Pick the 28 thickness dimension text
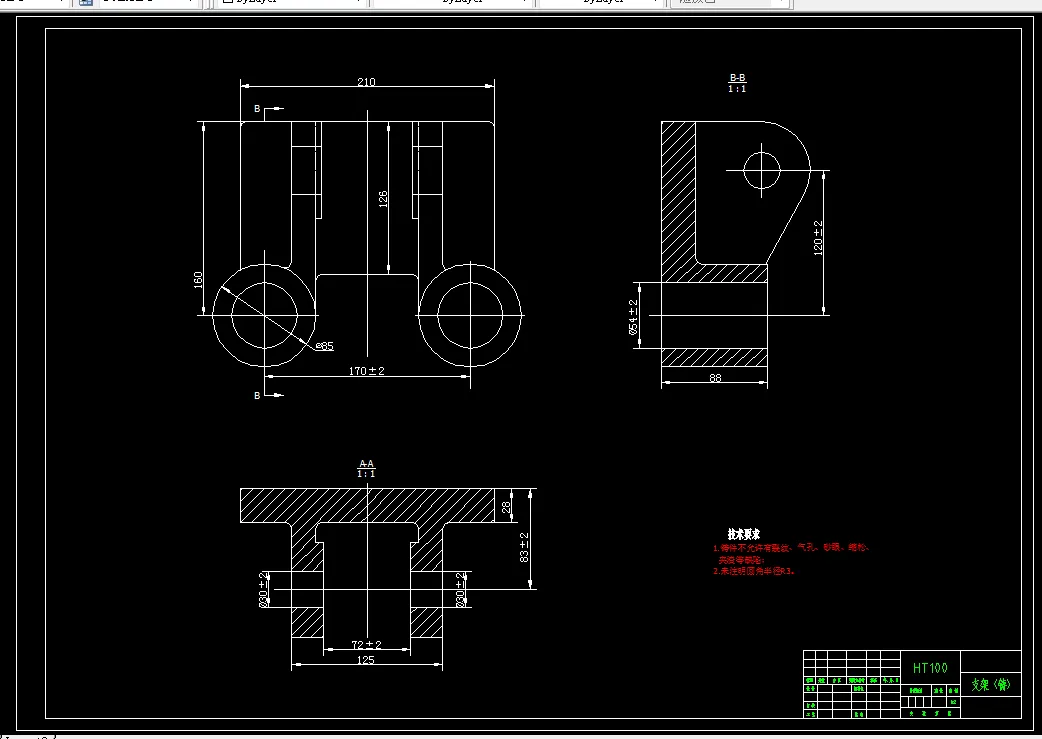The height and width of the screenshot is (739, 1042). tap(506, 507)
